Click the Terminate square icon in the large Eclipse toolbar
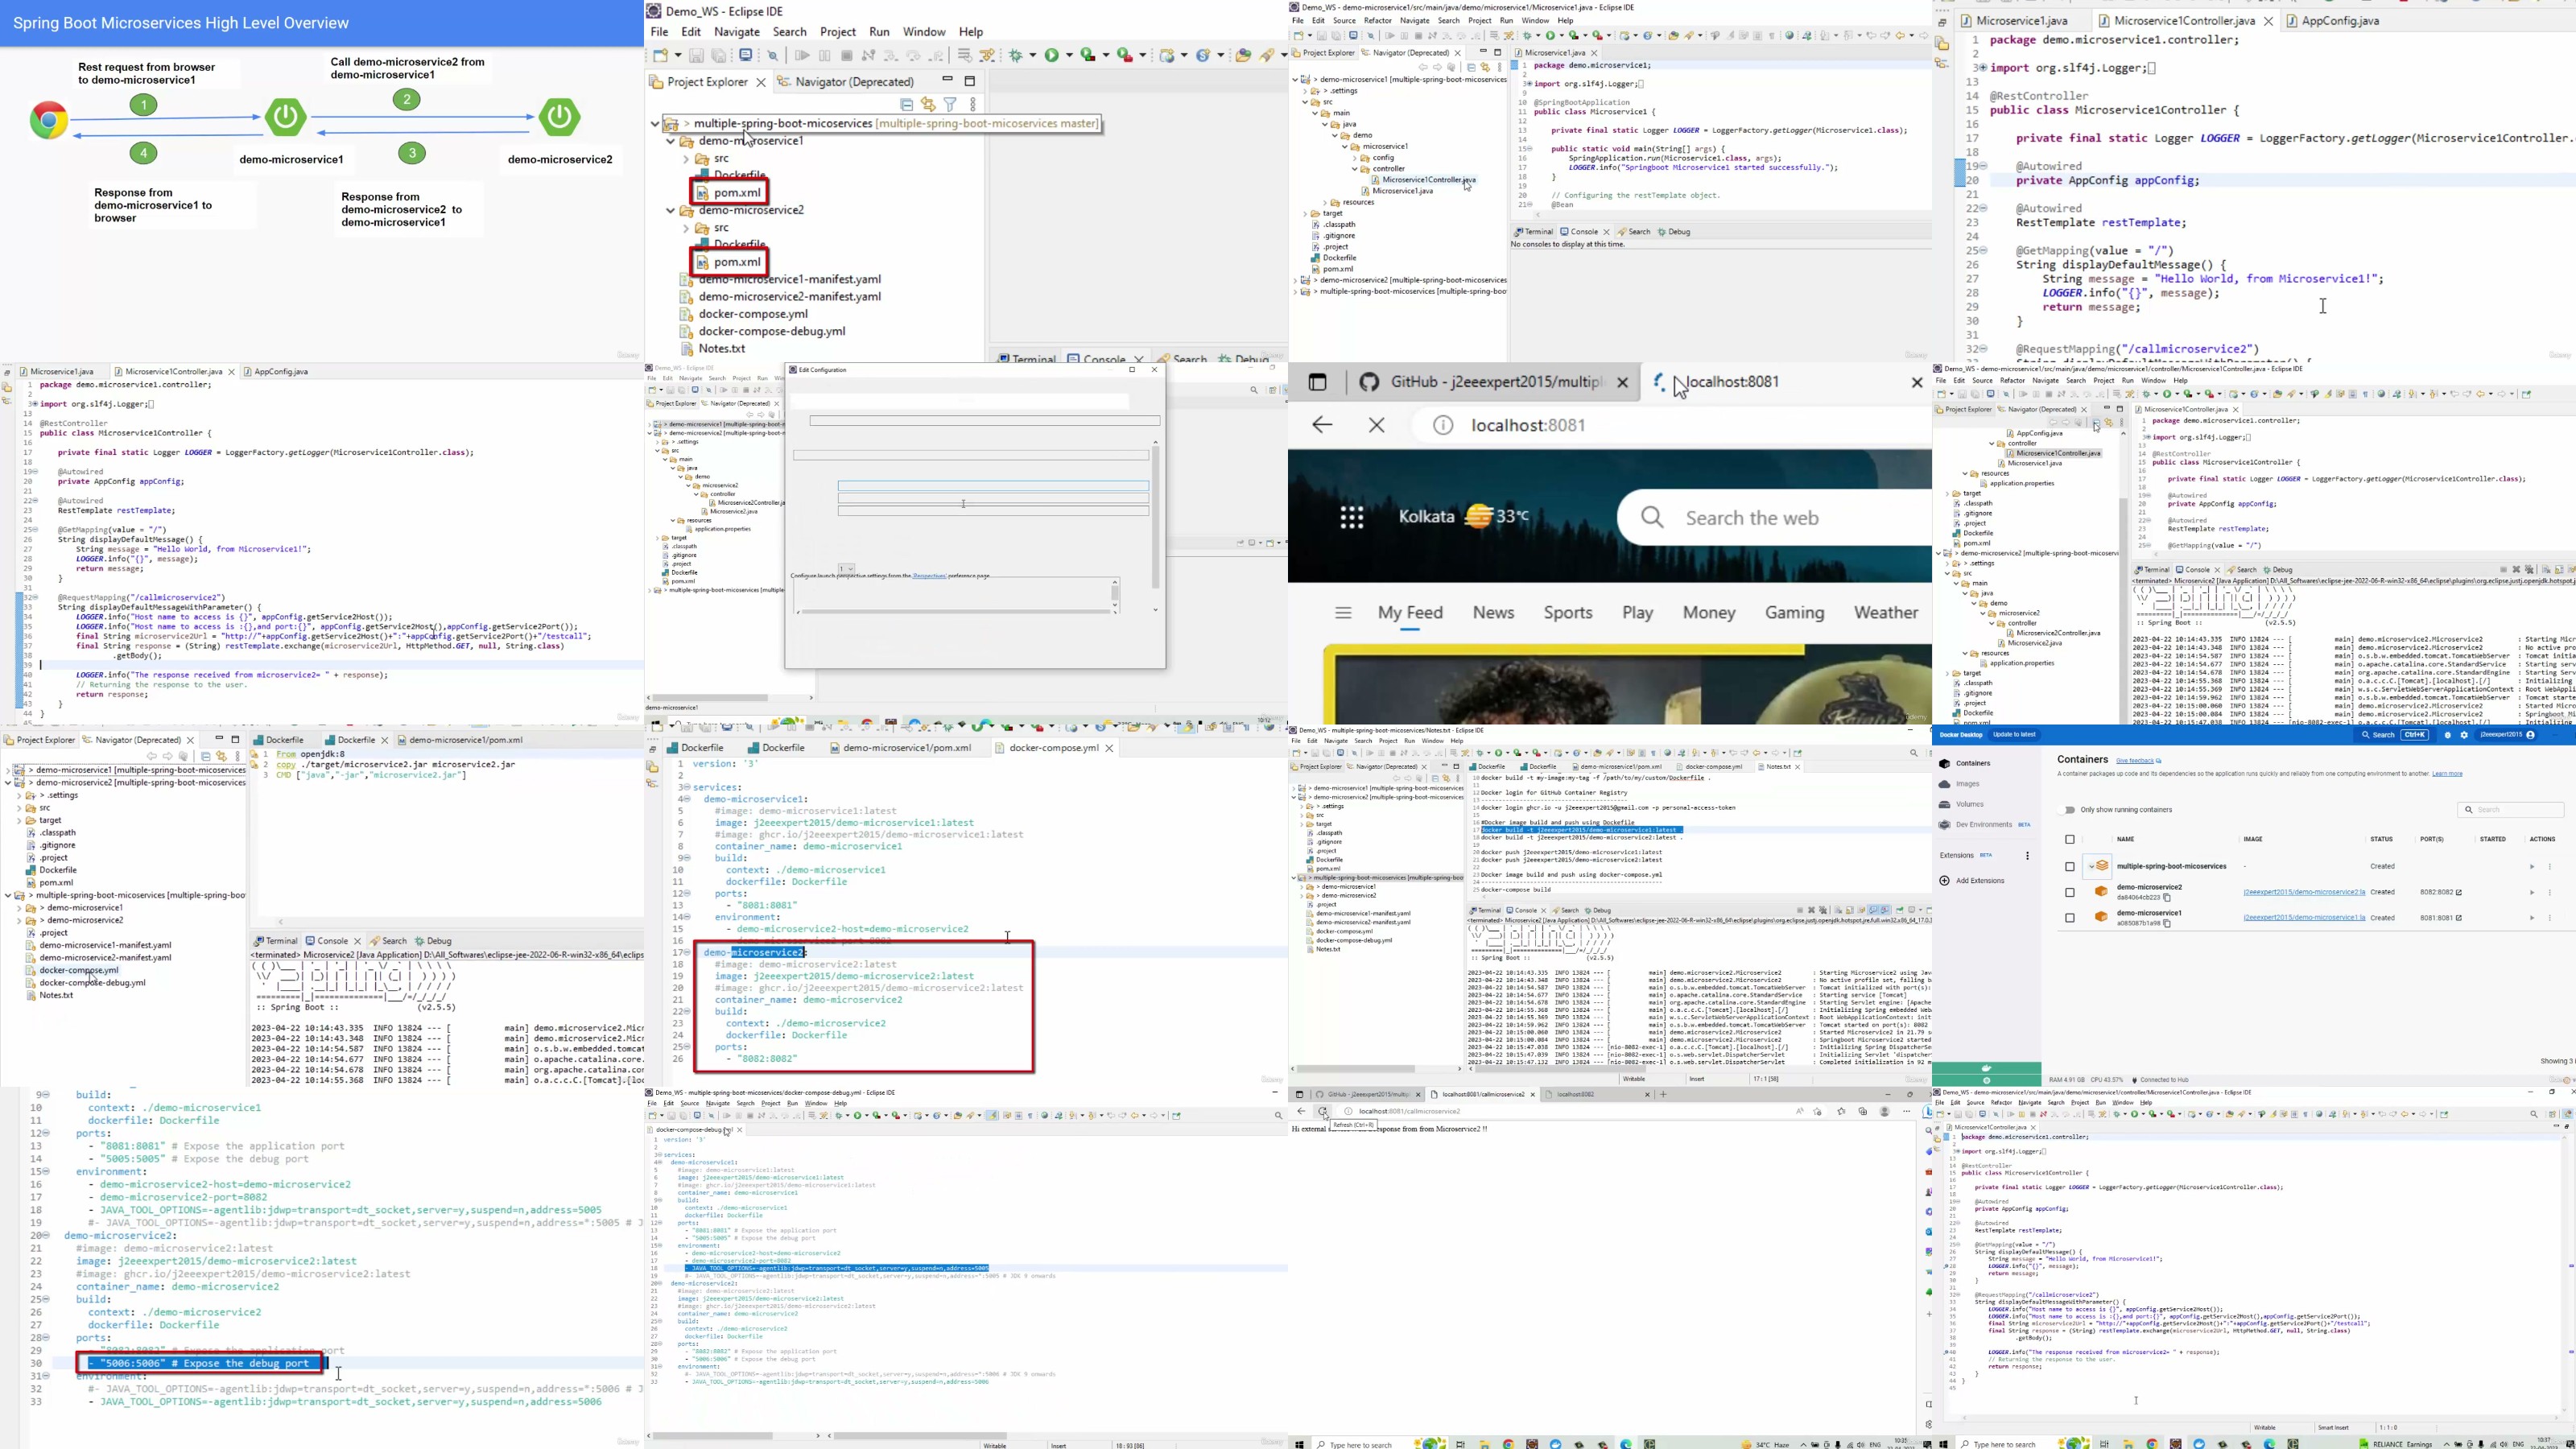 [x=847, y=56]
